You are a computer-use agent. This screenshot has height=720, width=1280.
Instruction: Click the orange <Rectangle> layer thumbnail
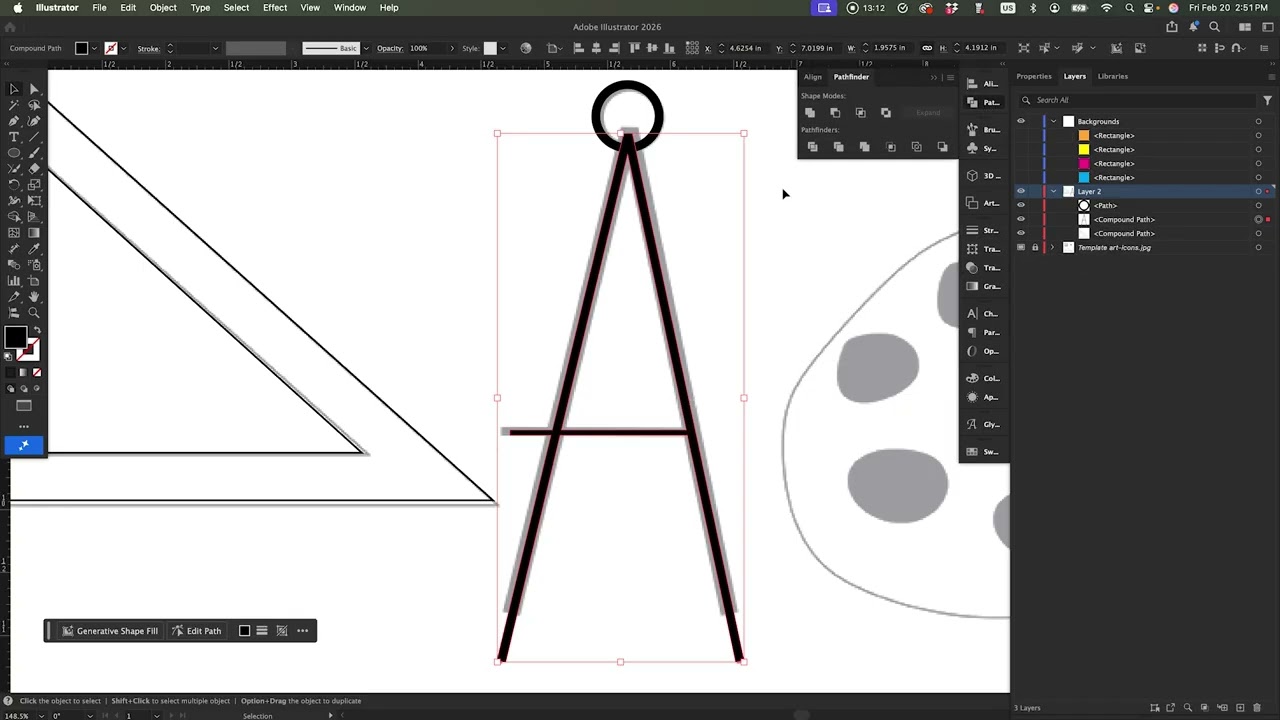[1084, 135]
